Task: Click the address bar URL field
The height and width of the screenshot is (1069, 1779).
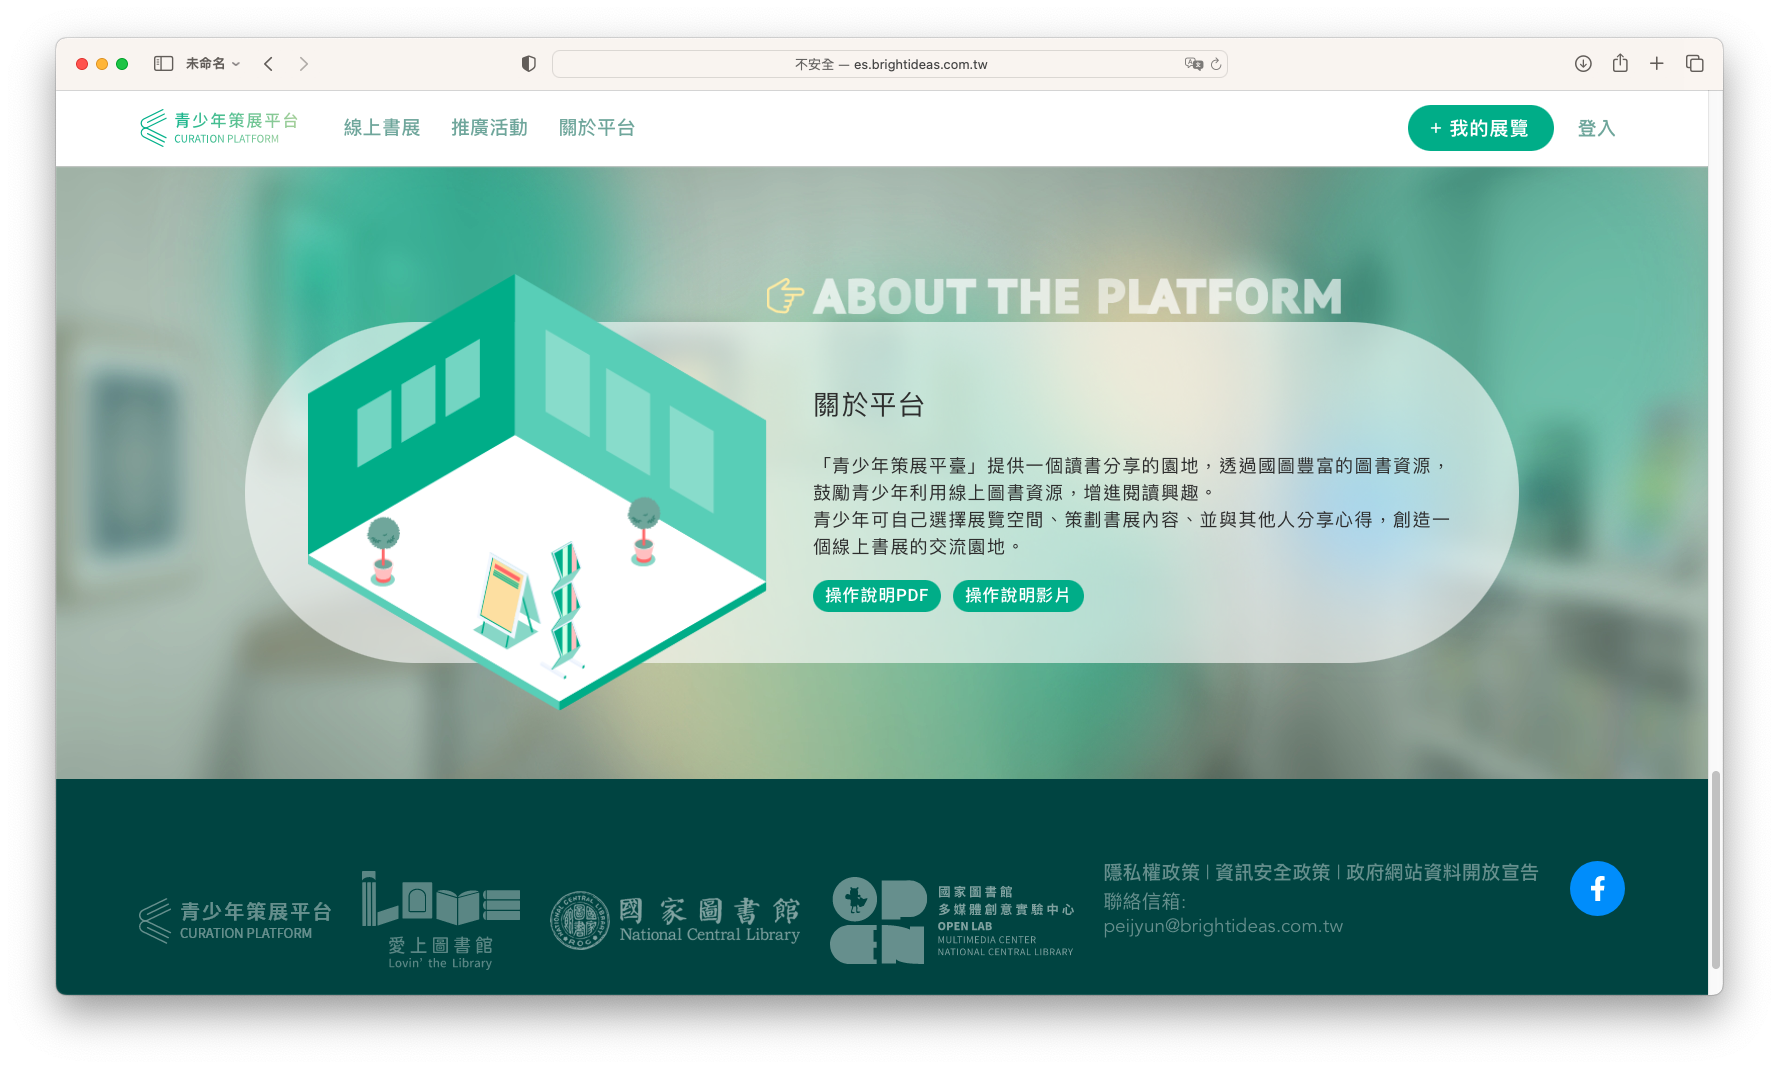Action: (889, 64)
